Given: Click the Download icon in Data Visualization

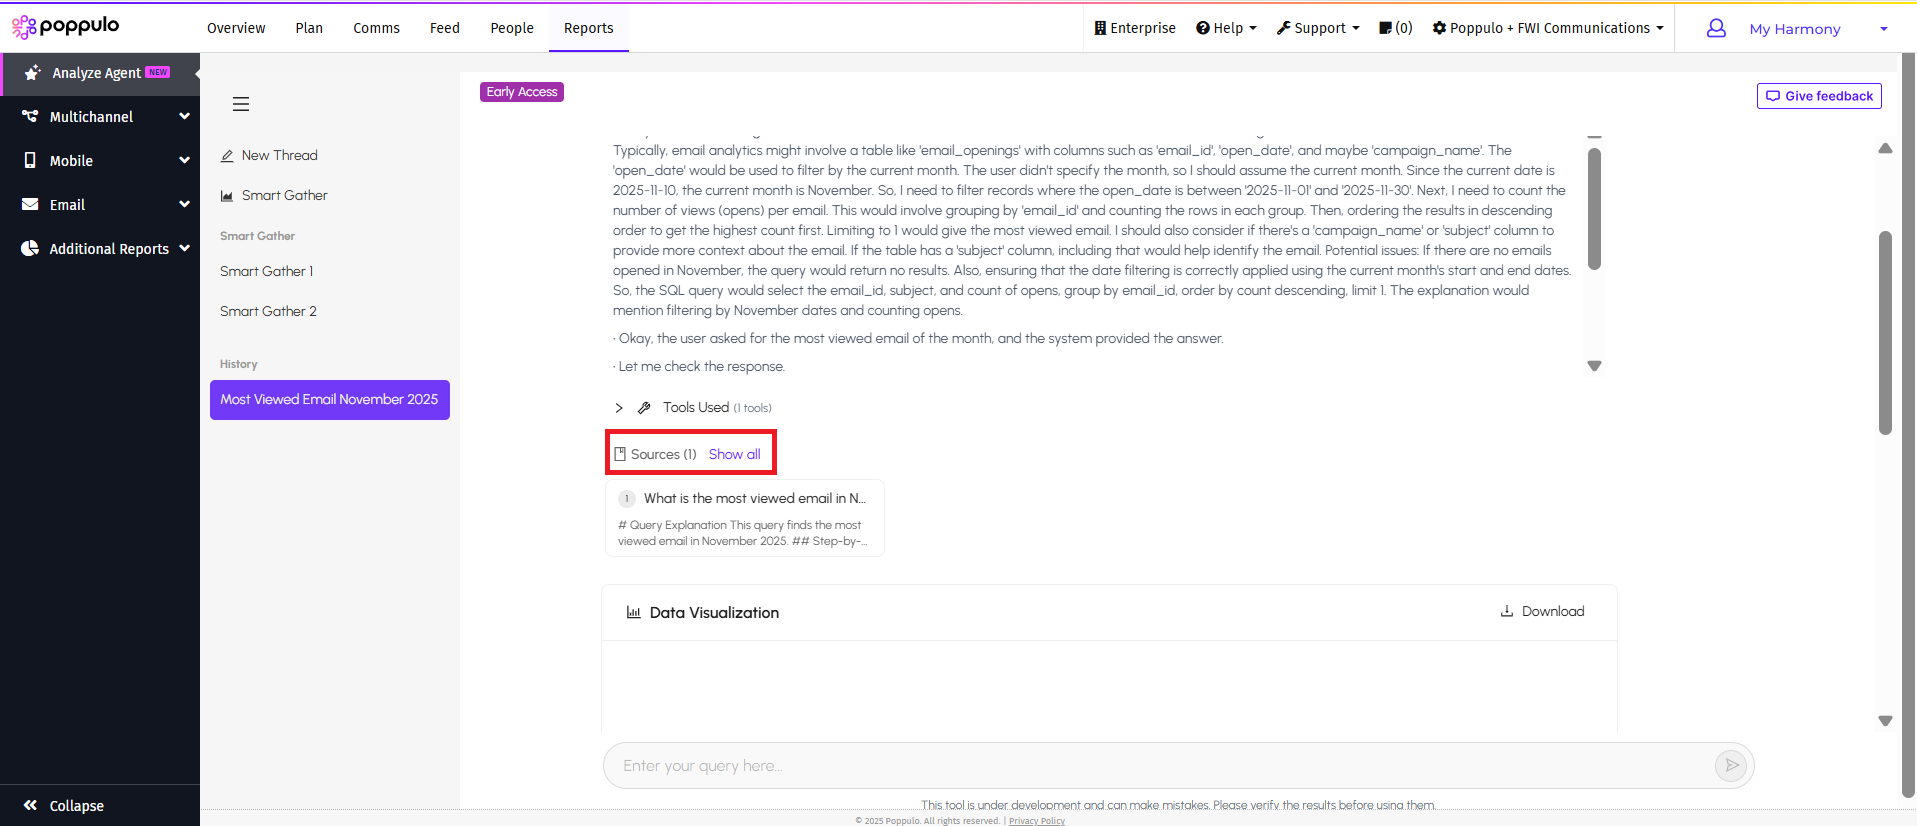Looking at the screenshot, I should (1507, 611).
